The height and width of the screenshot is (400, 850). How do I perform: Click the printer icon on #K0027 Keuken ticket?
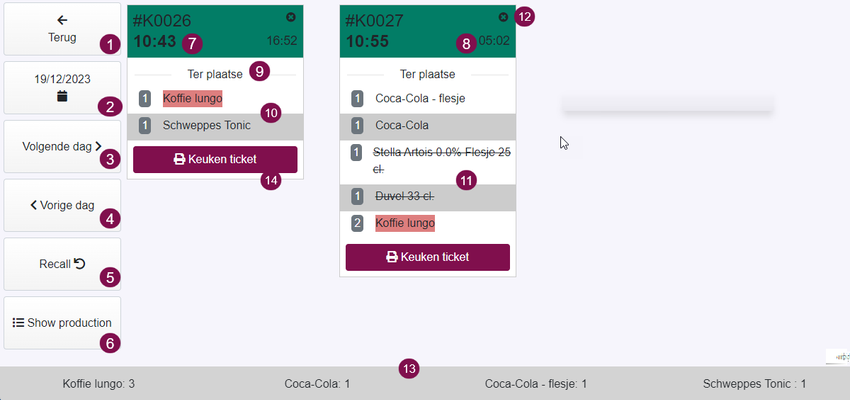tap(392, 257)
